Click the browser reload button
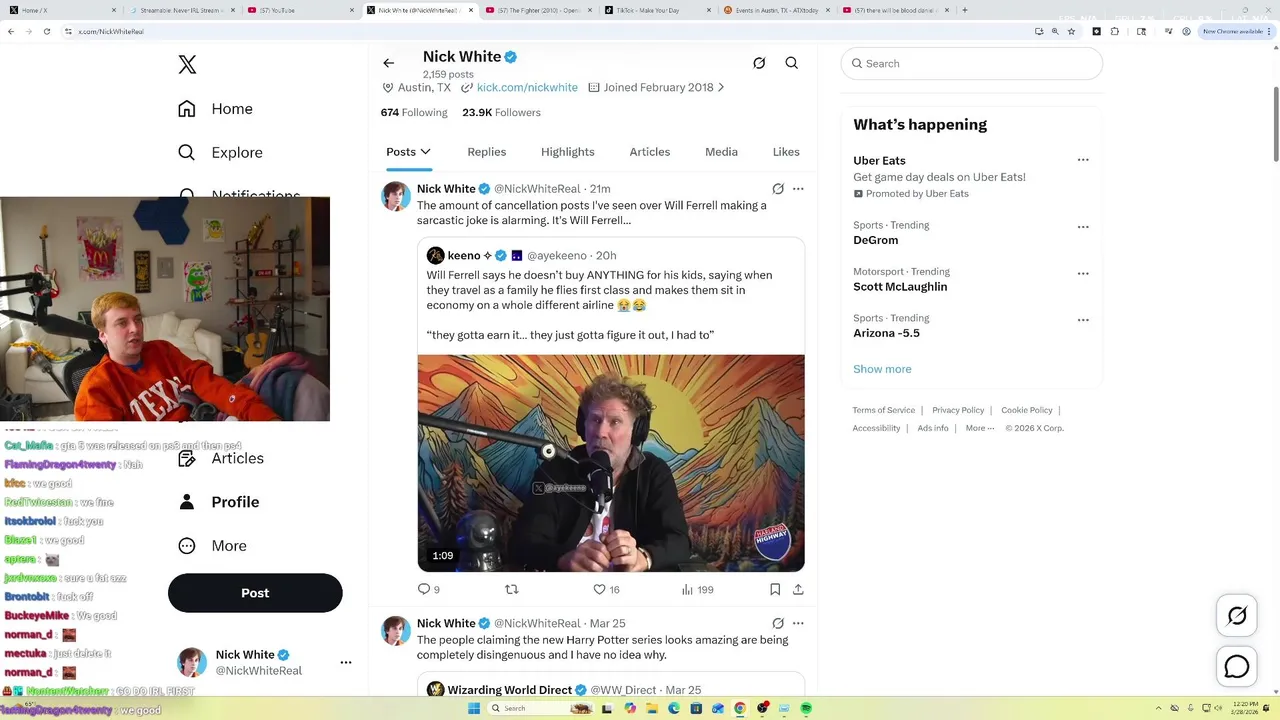The width and height of the screenshot is (1280, 720). coord(45,32)
